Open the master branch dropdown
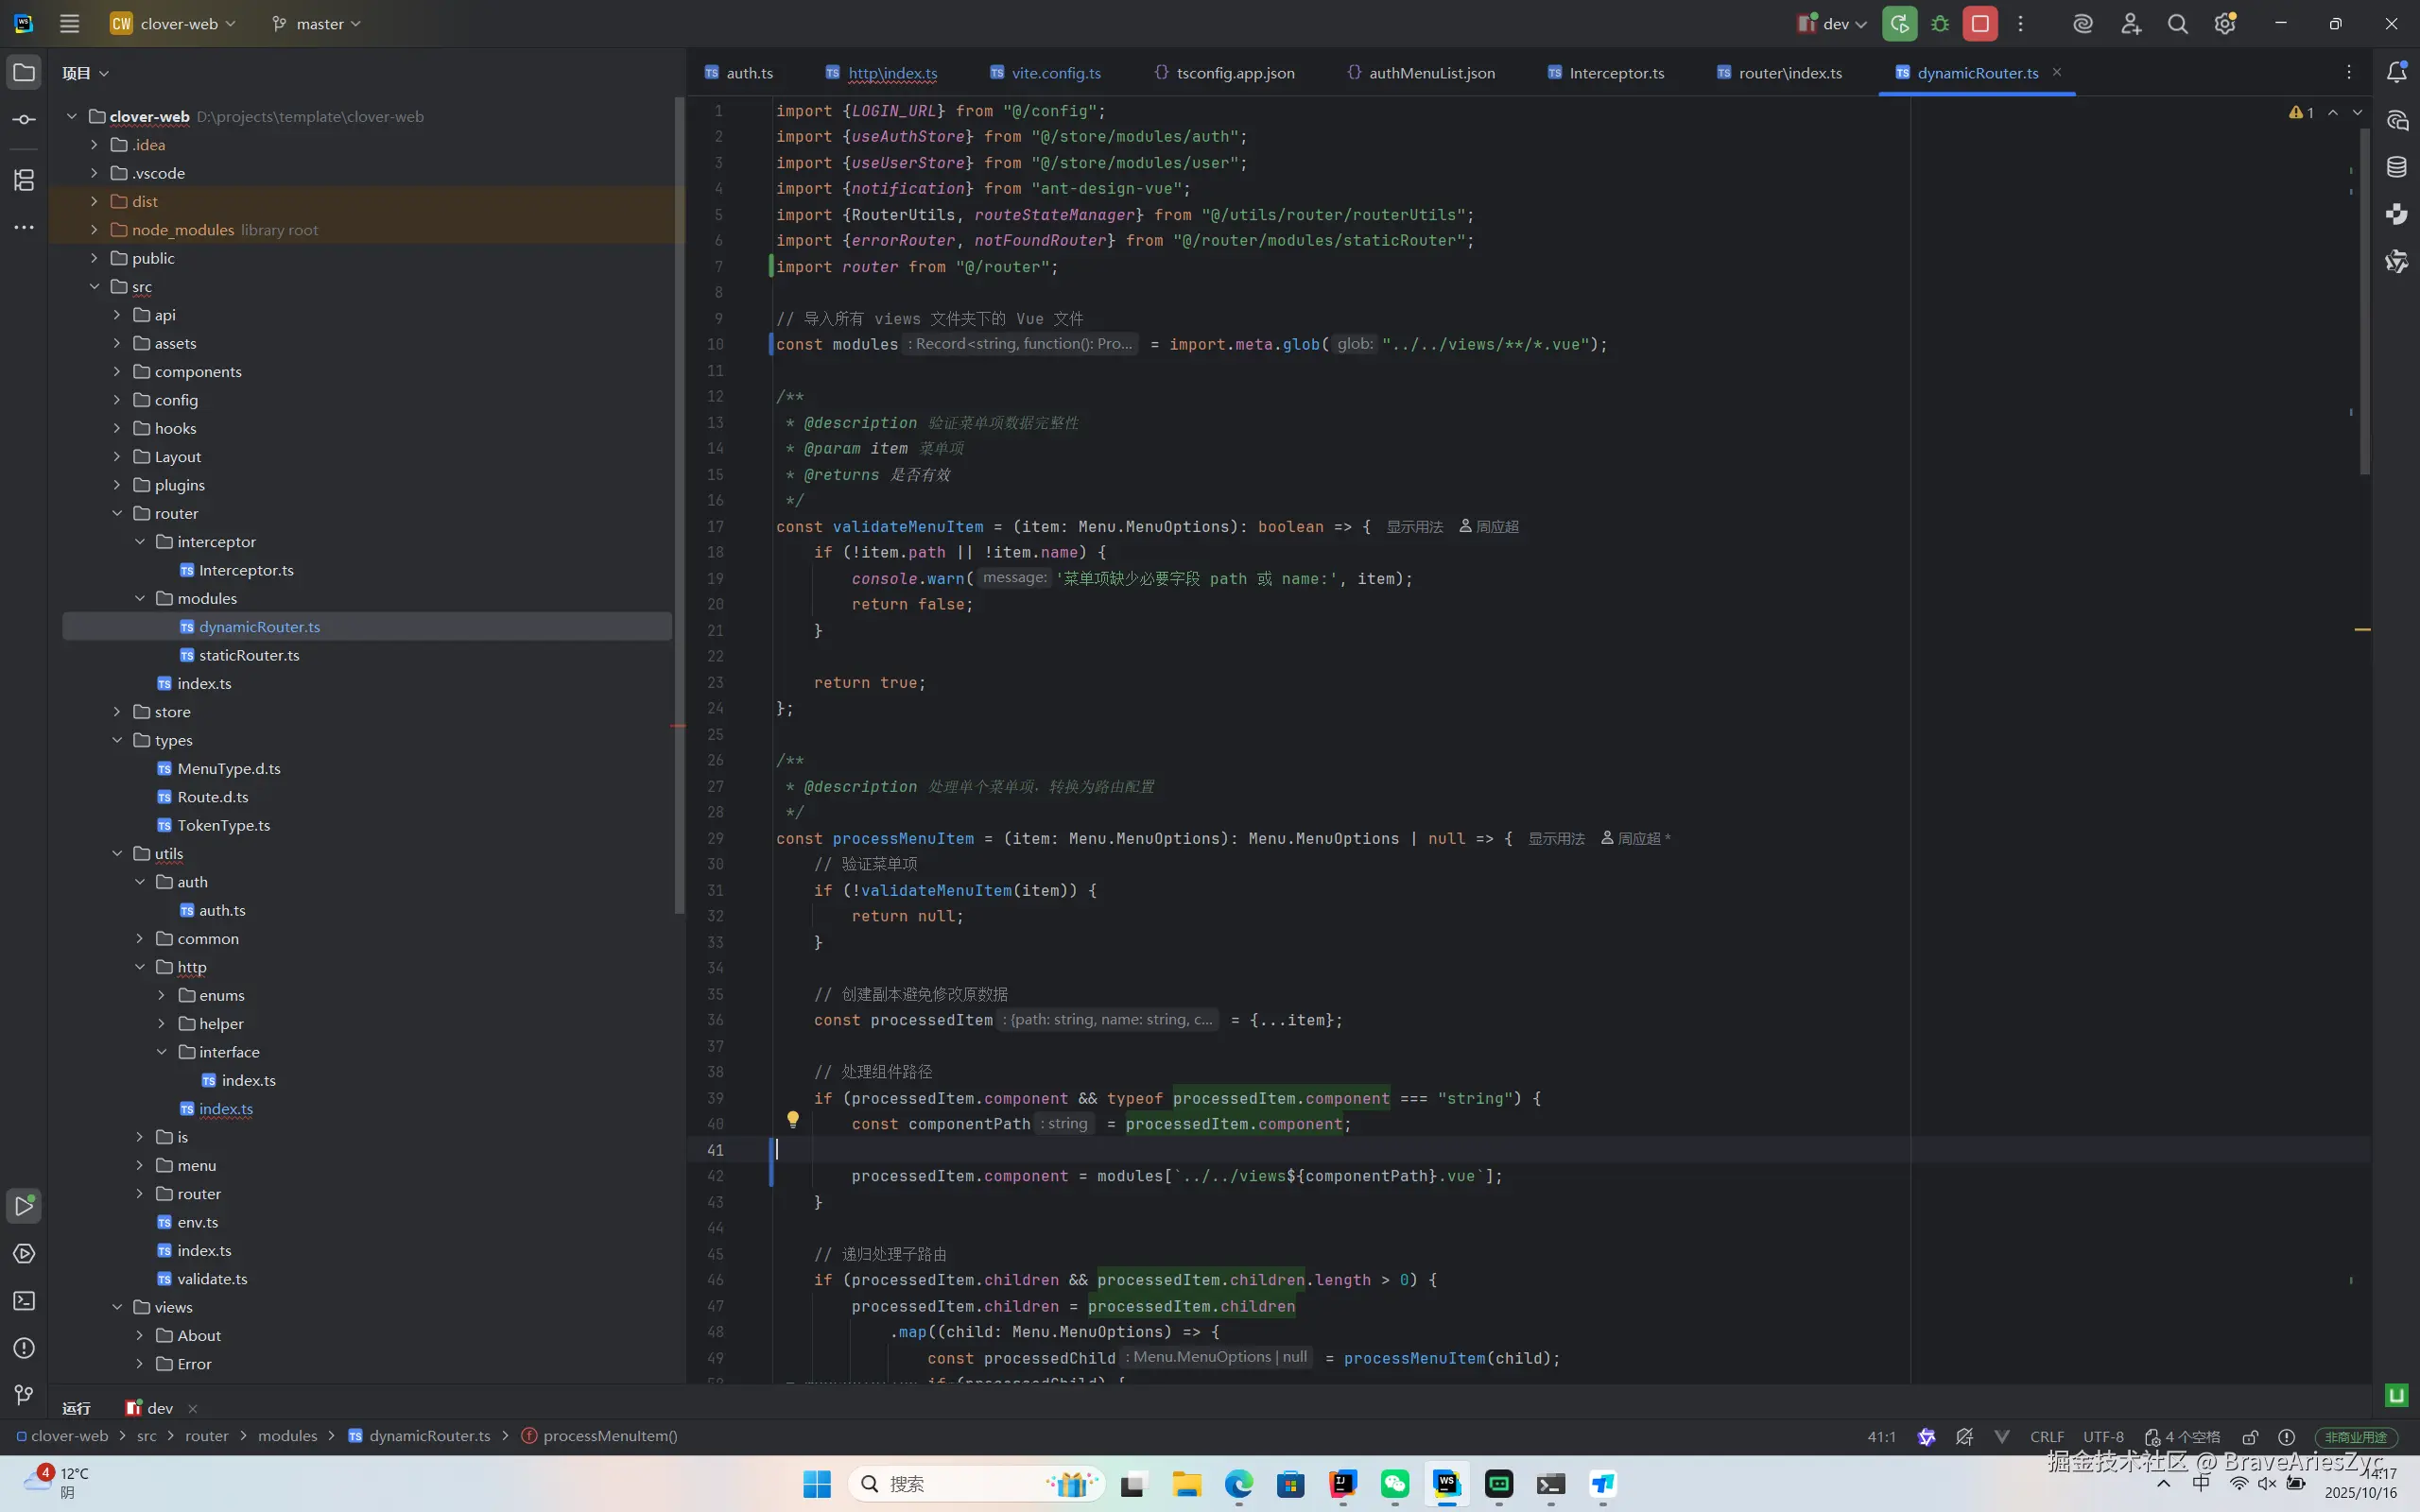The width and height of the screenshot is (2420, 1512). point(318,24)
